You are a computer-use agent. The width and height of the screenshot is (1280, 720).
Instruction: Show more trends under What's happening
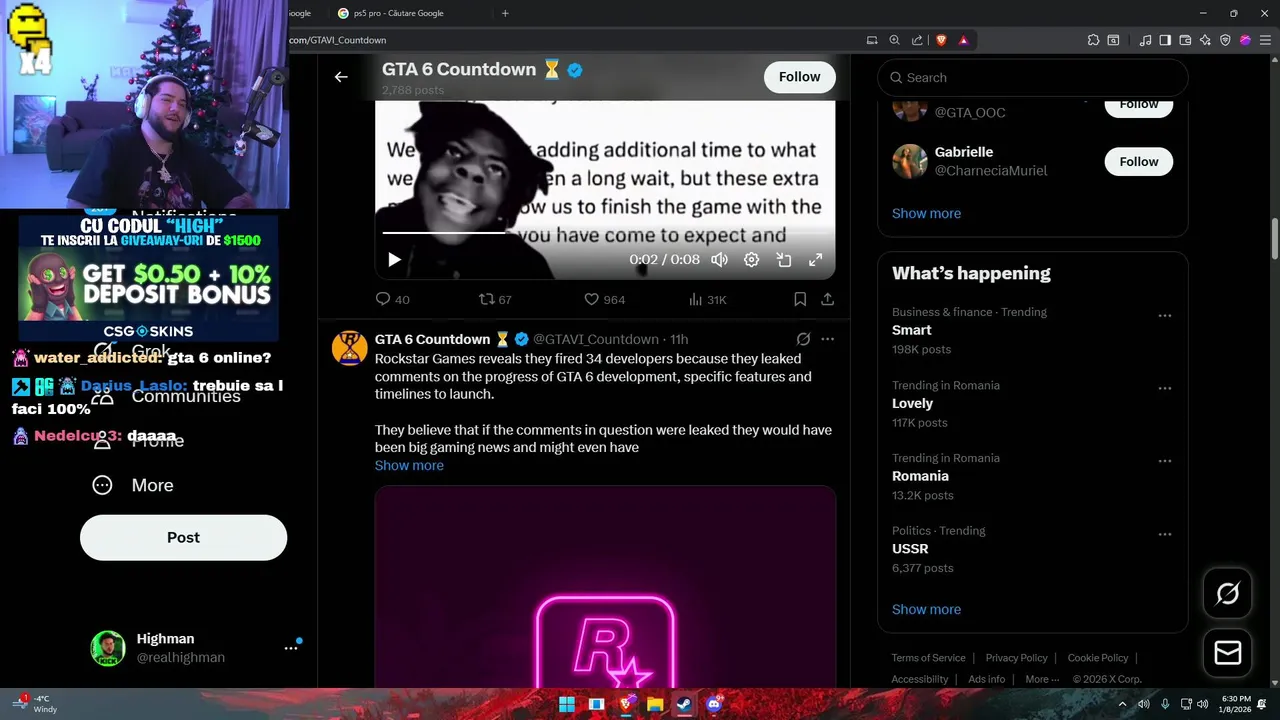[x=926, y=609]
